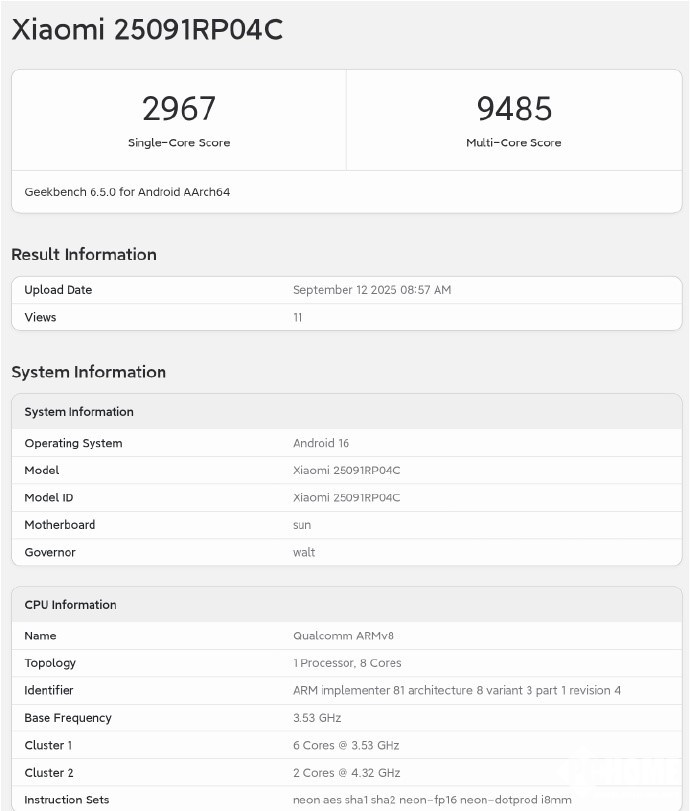This screenshot has height=811, width=690.
Task: Select the neon aes sha1 sha2 instruction sets value
Action: [432, 800]
